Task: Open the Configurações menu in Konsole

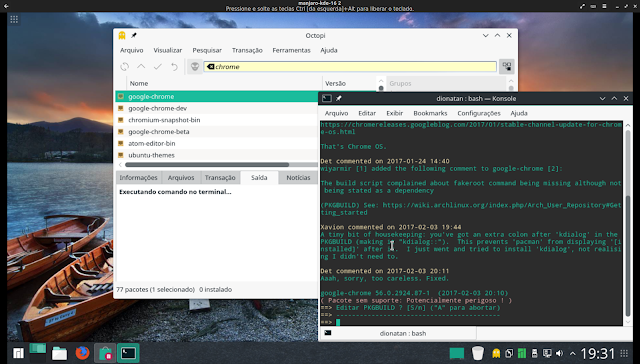Action: coord(479,113)
